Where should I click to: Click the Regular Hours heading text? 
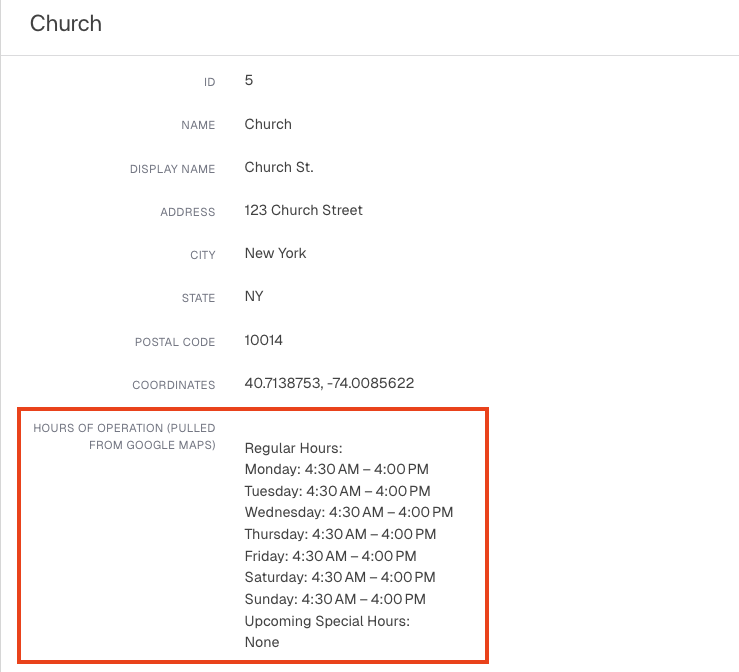coord(294,448)
